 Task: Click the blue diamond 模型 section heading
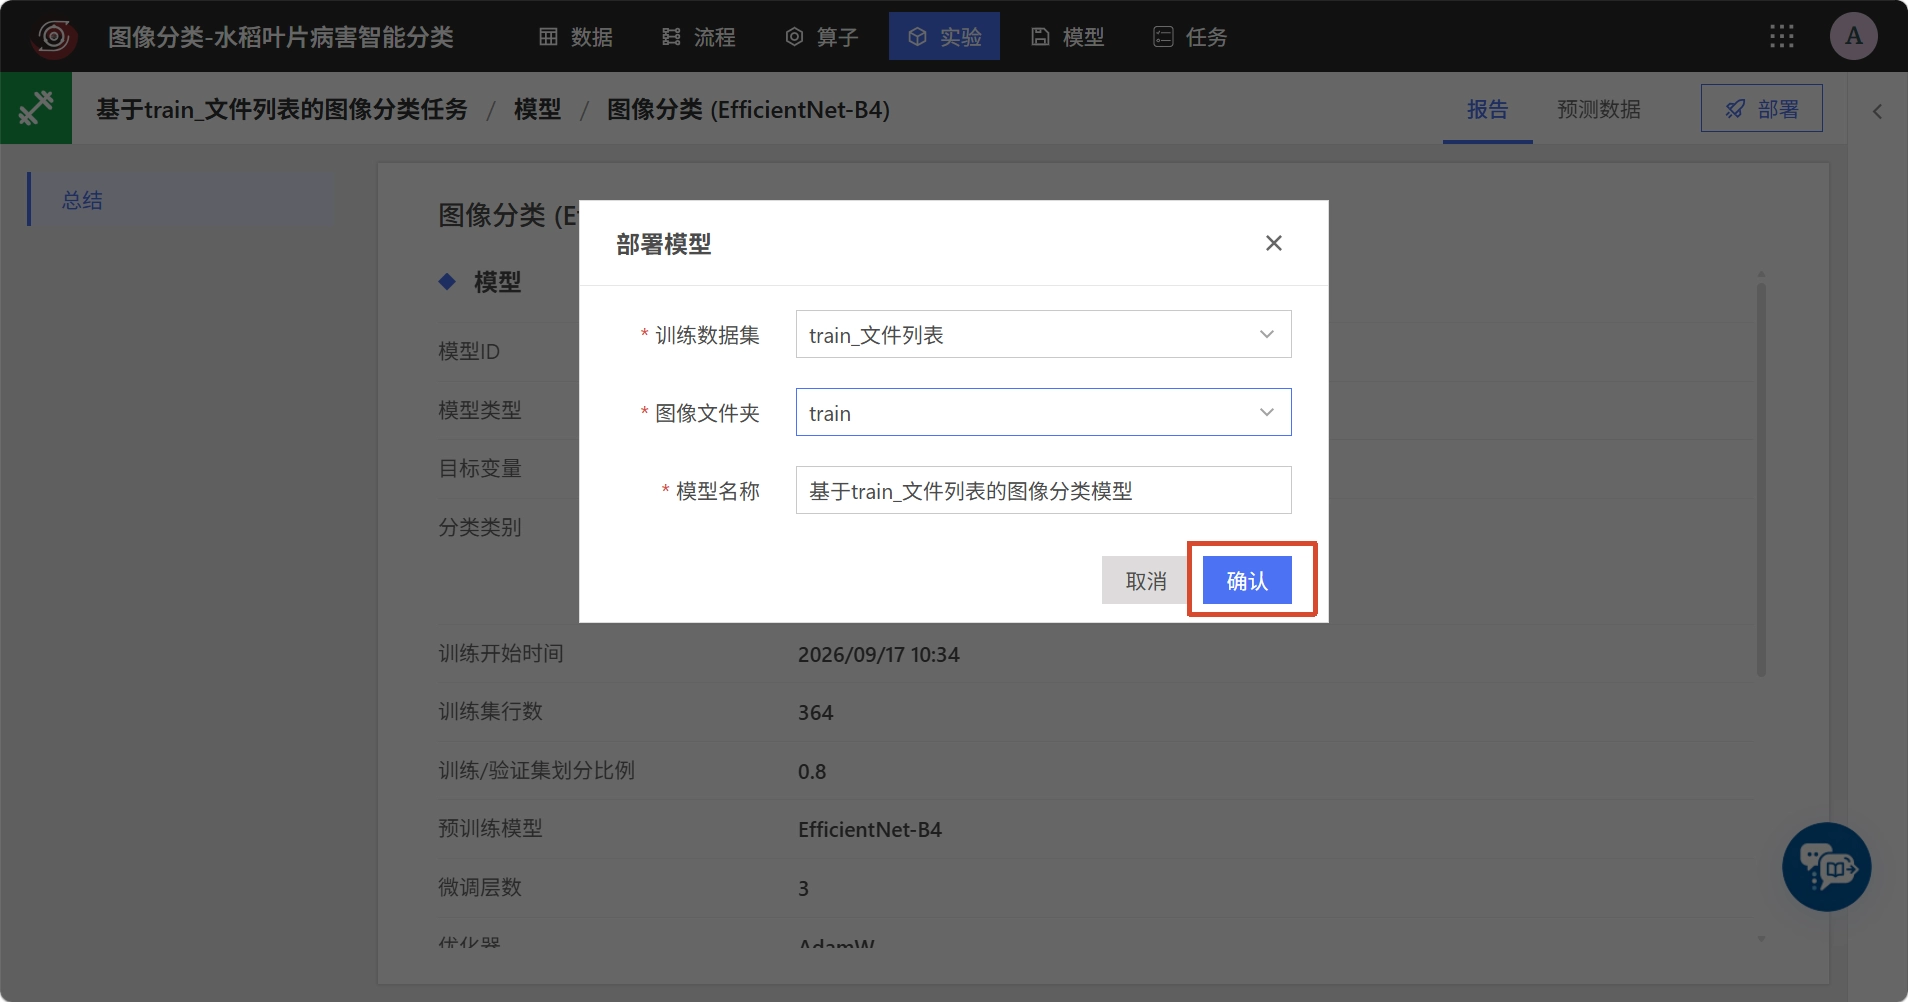(x=480, y=282)
